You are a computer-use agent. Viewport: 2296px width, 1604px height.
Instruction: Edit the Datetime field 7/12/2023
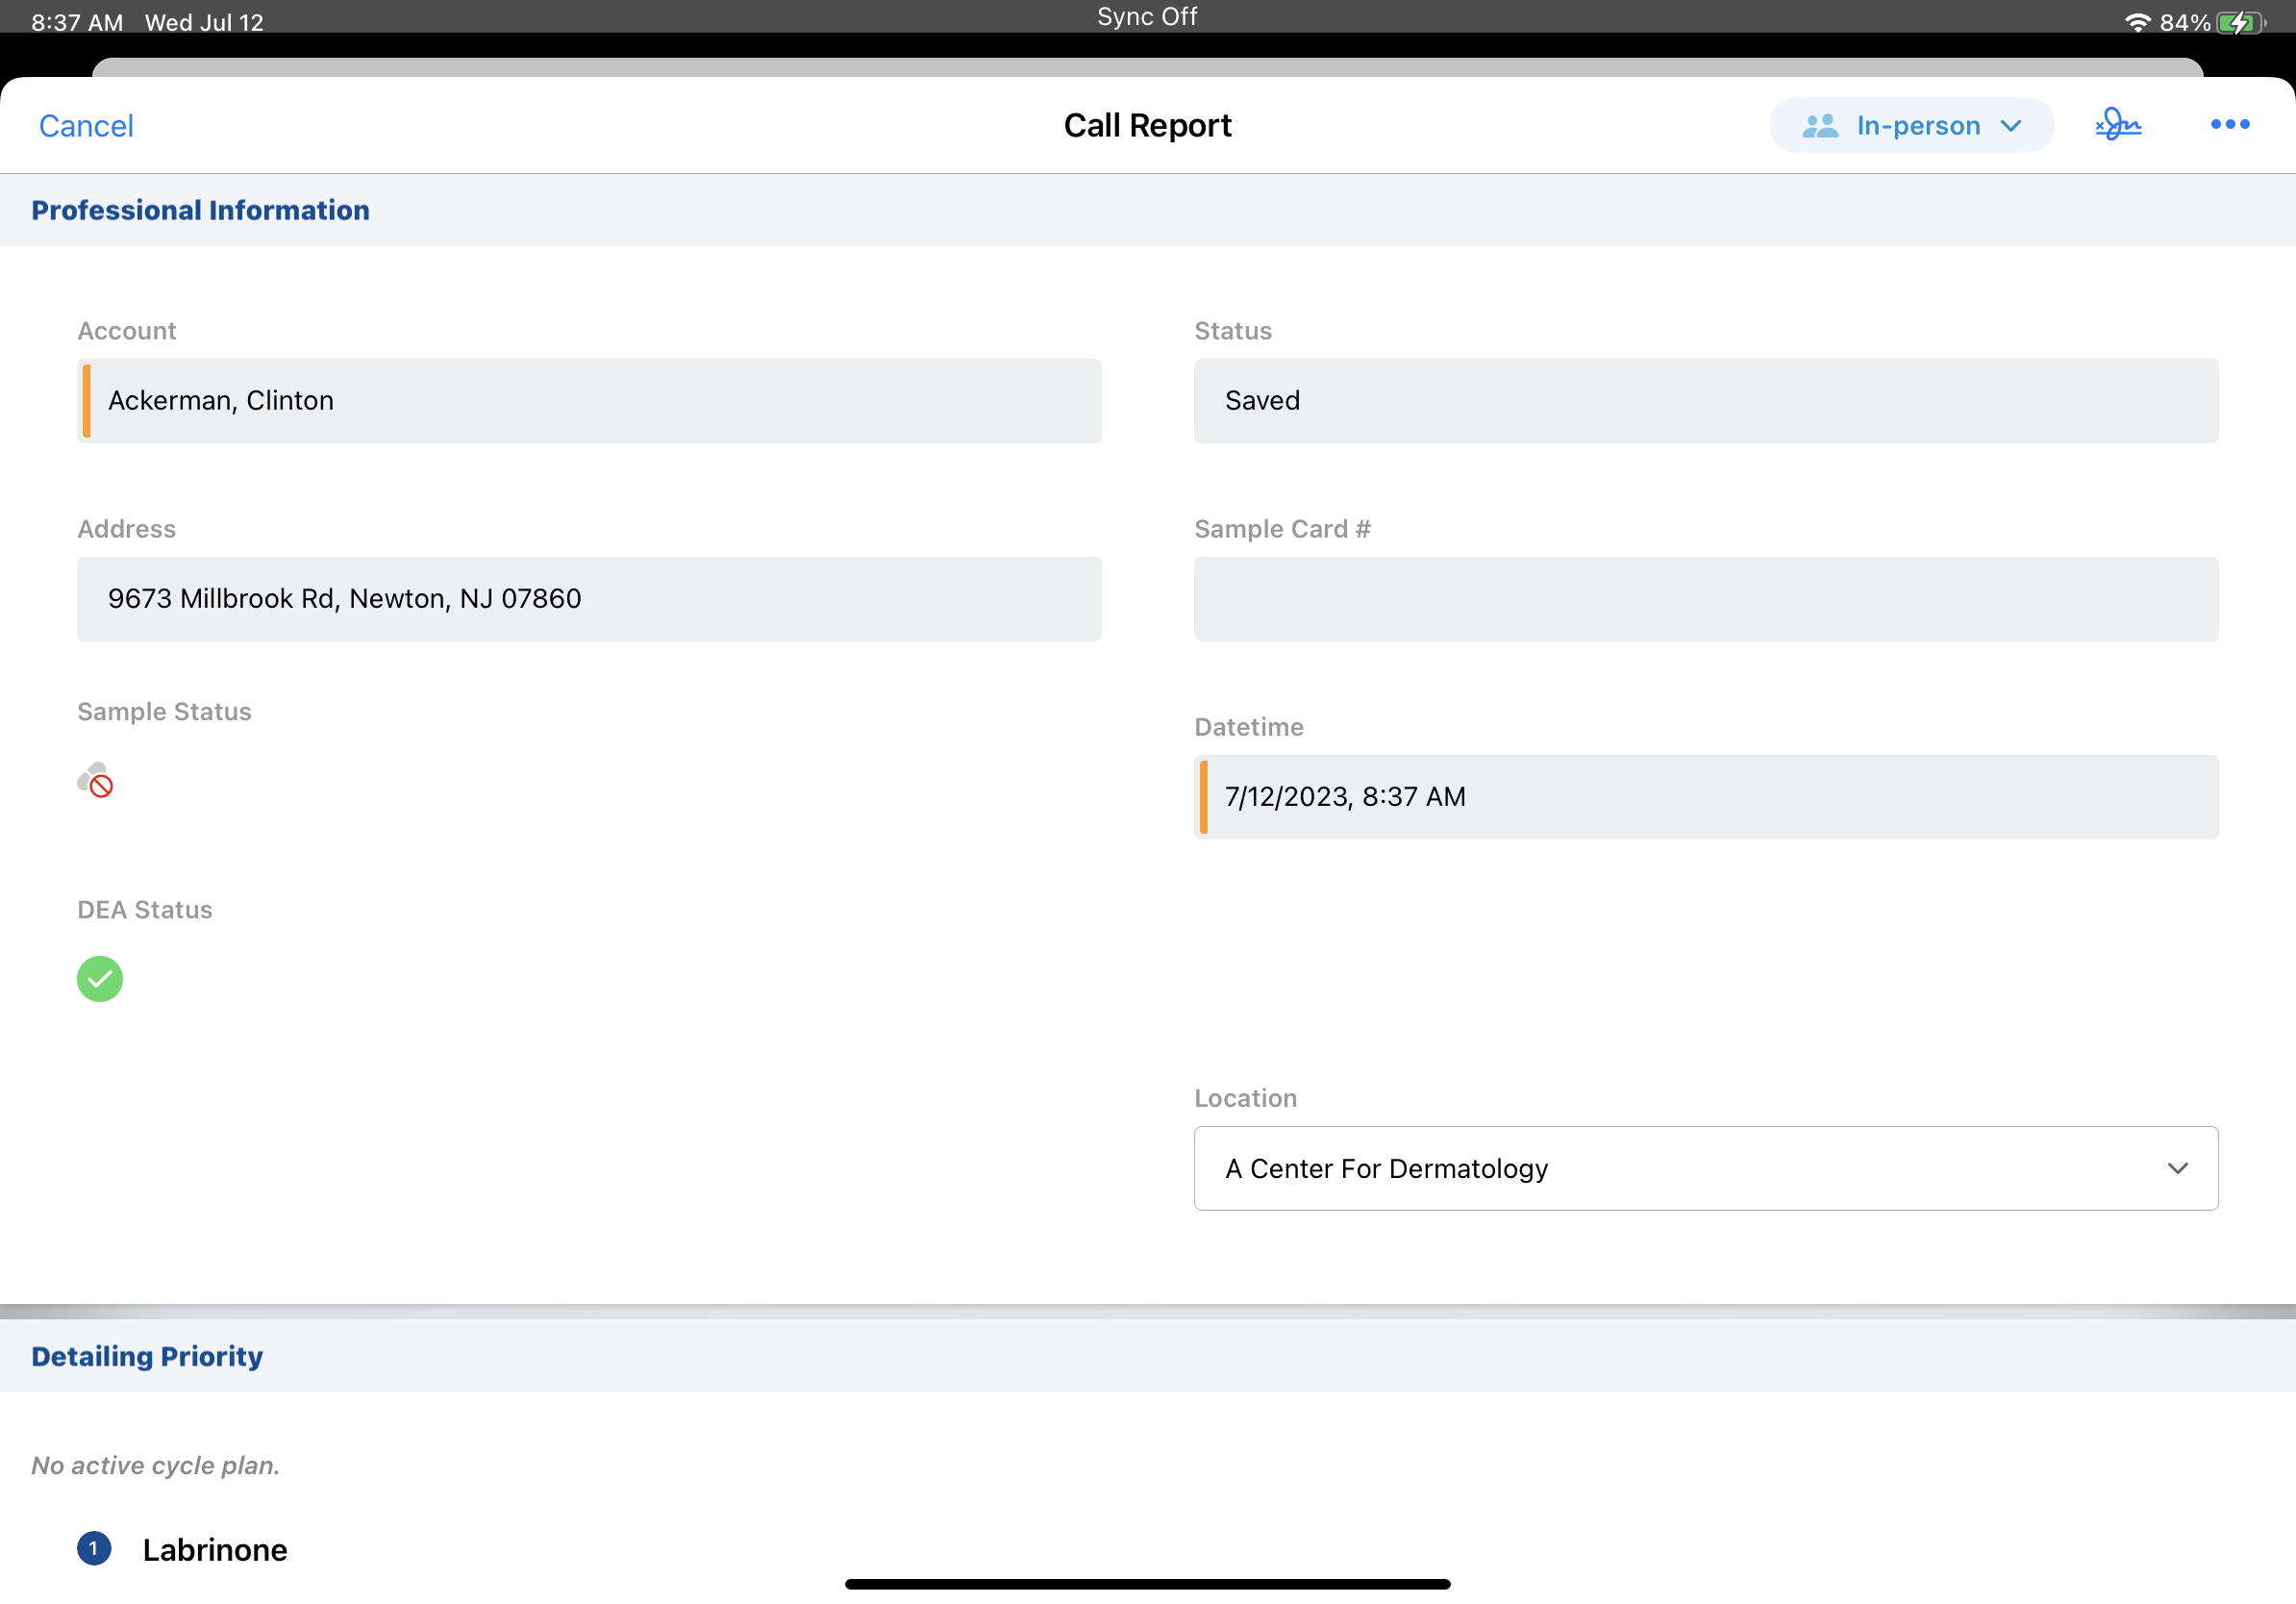click(x=1705, y=797)
